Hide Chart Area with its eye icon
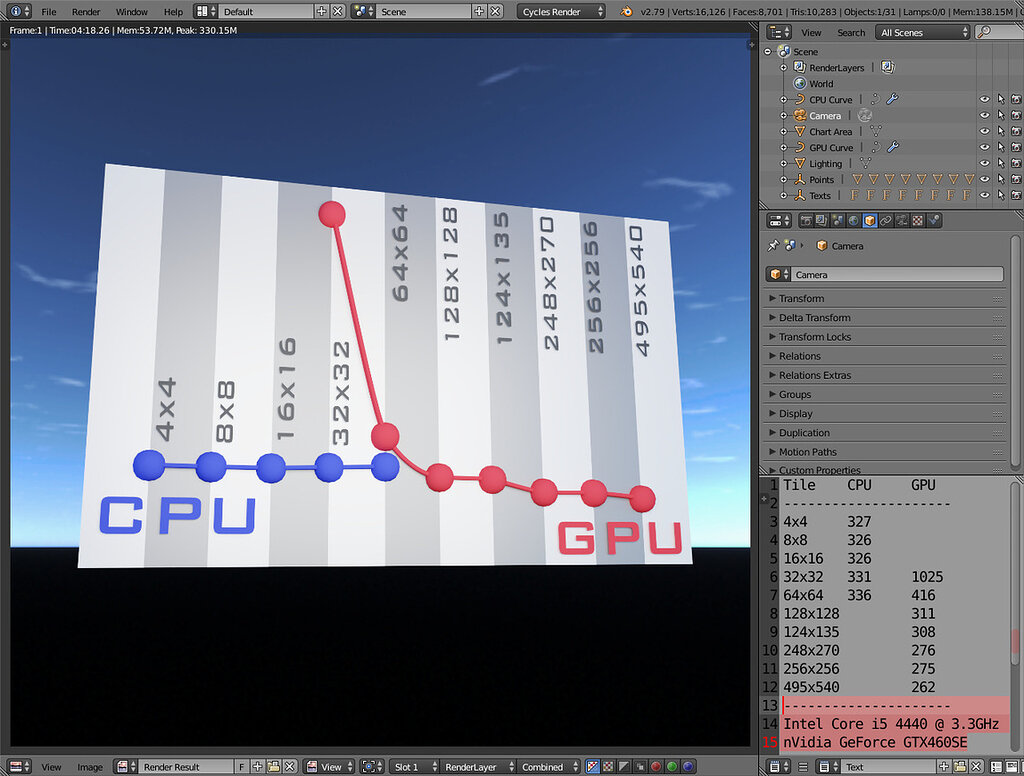 click(984, 131)
